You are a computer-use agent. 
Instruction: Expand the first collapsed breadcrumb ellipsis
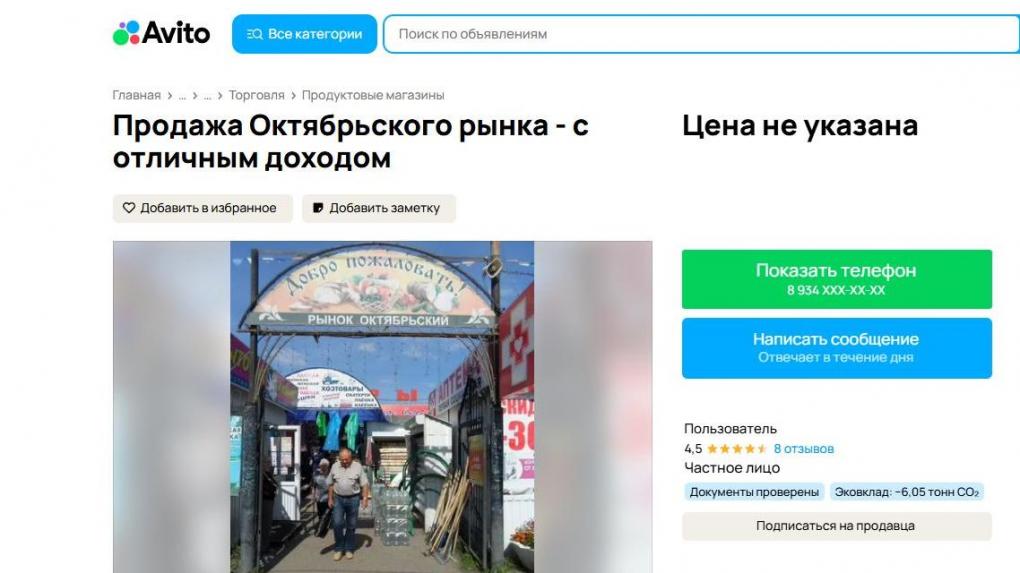182,95
